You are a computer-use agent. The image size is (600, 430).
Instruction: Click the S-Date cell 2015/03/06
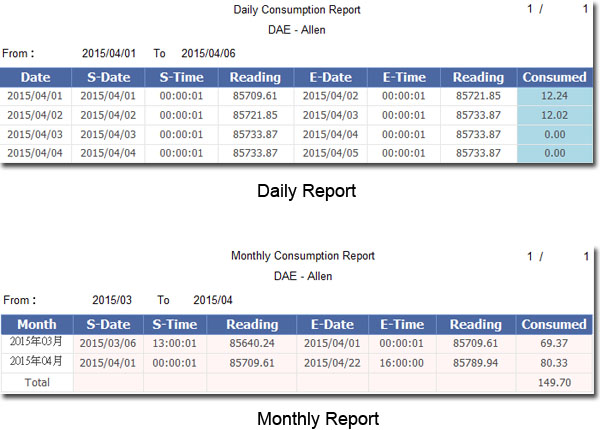click(x=108, y=343)
